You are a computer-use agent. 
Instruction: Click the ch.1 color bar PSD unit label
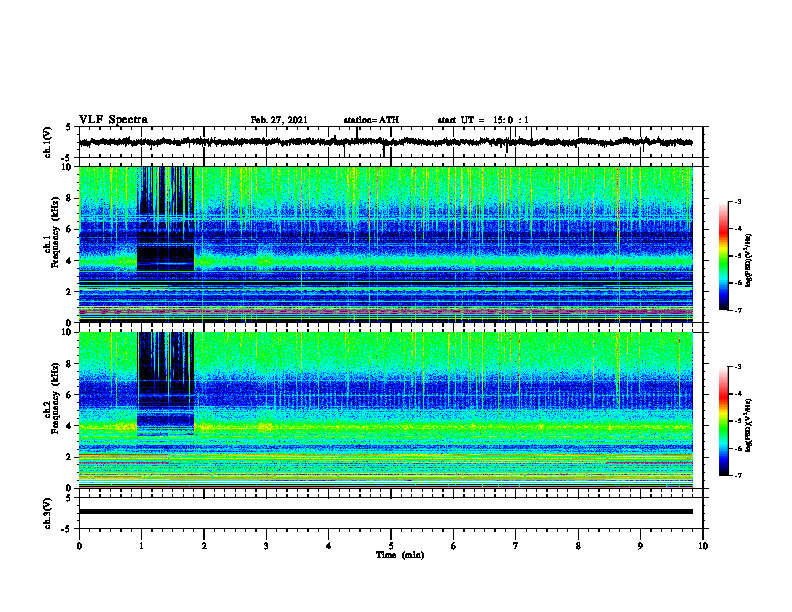(749, 260)
